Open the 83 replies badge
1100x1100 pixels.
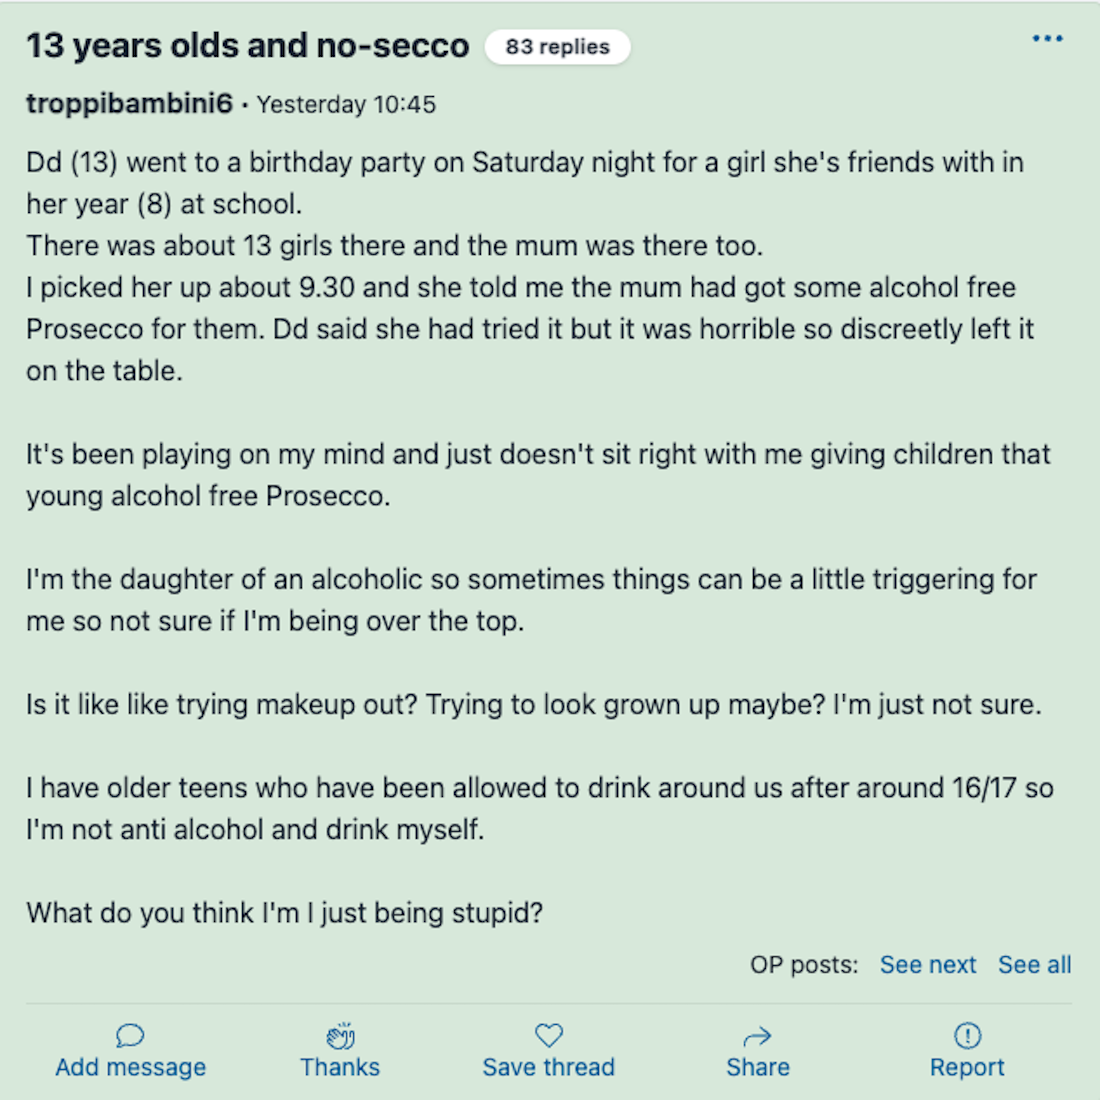pyautogui.click(x=558, y=47)
